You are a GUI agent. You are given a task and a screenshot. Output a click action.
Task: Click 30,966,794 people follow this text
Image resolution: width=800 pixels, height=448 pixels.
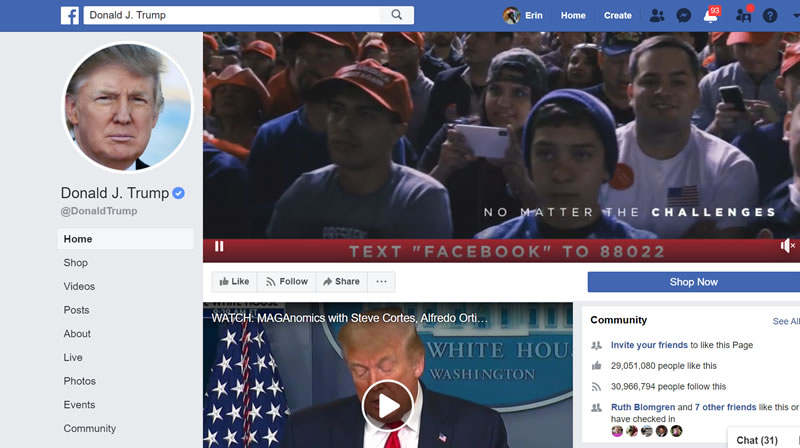pyautogui.click(x=668, y=387)
